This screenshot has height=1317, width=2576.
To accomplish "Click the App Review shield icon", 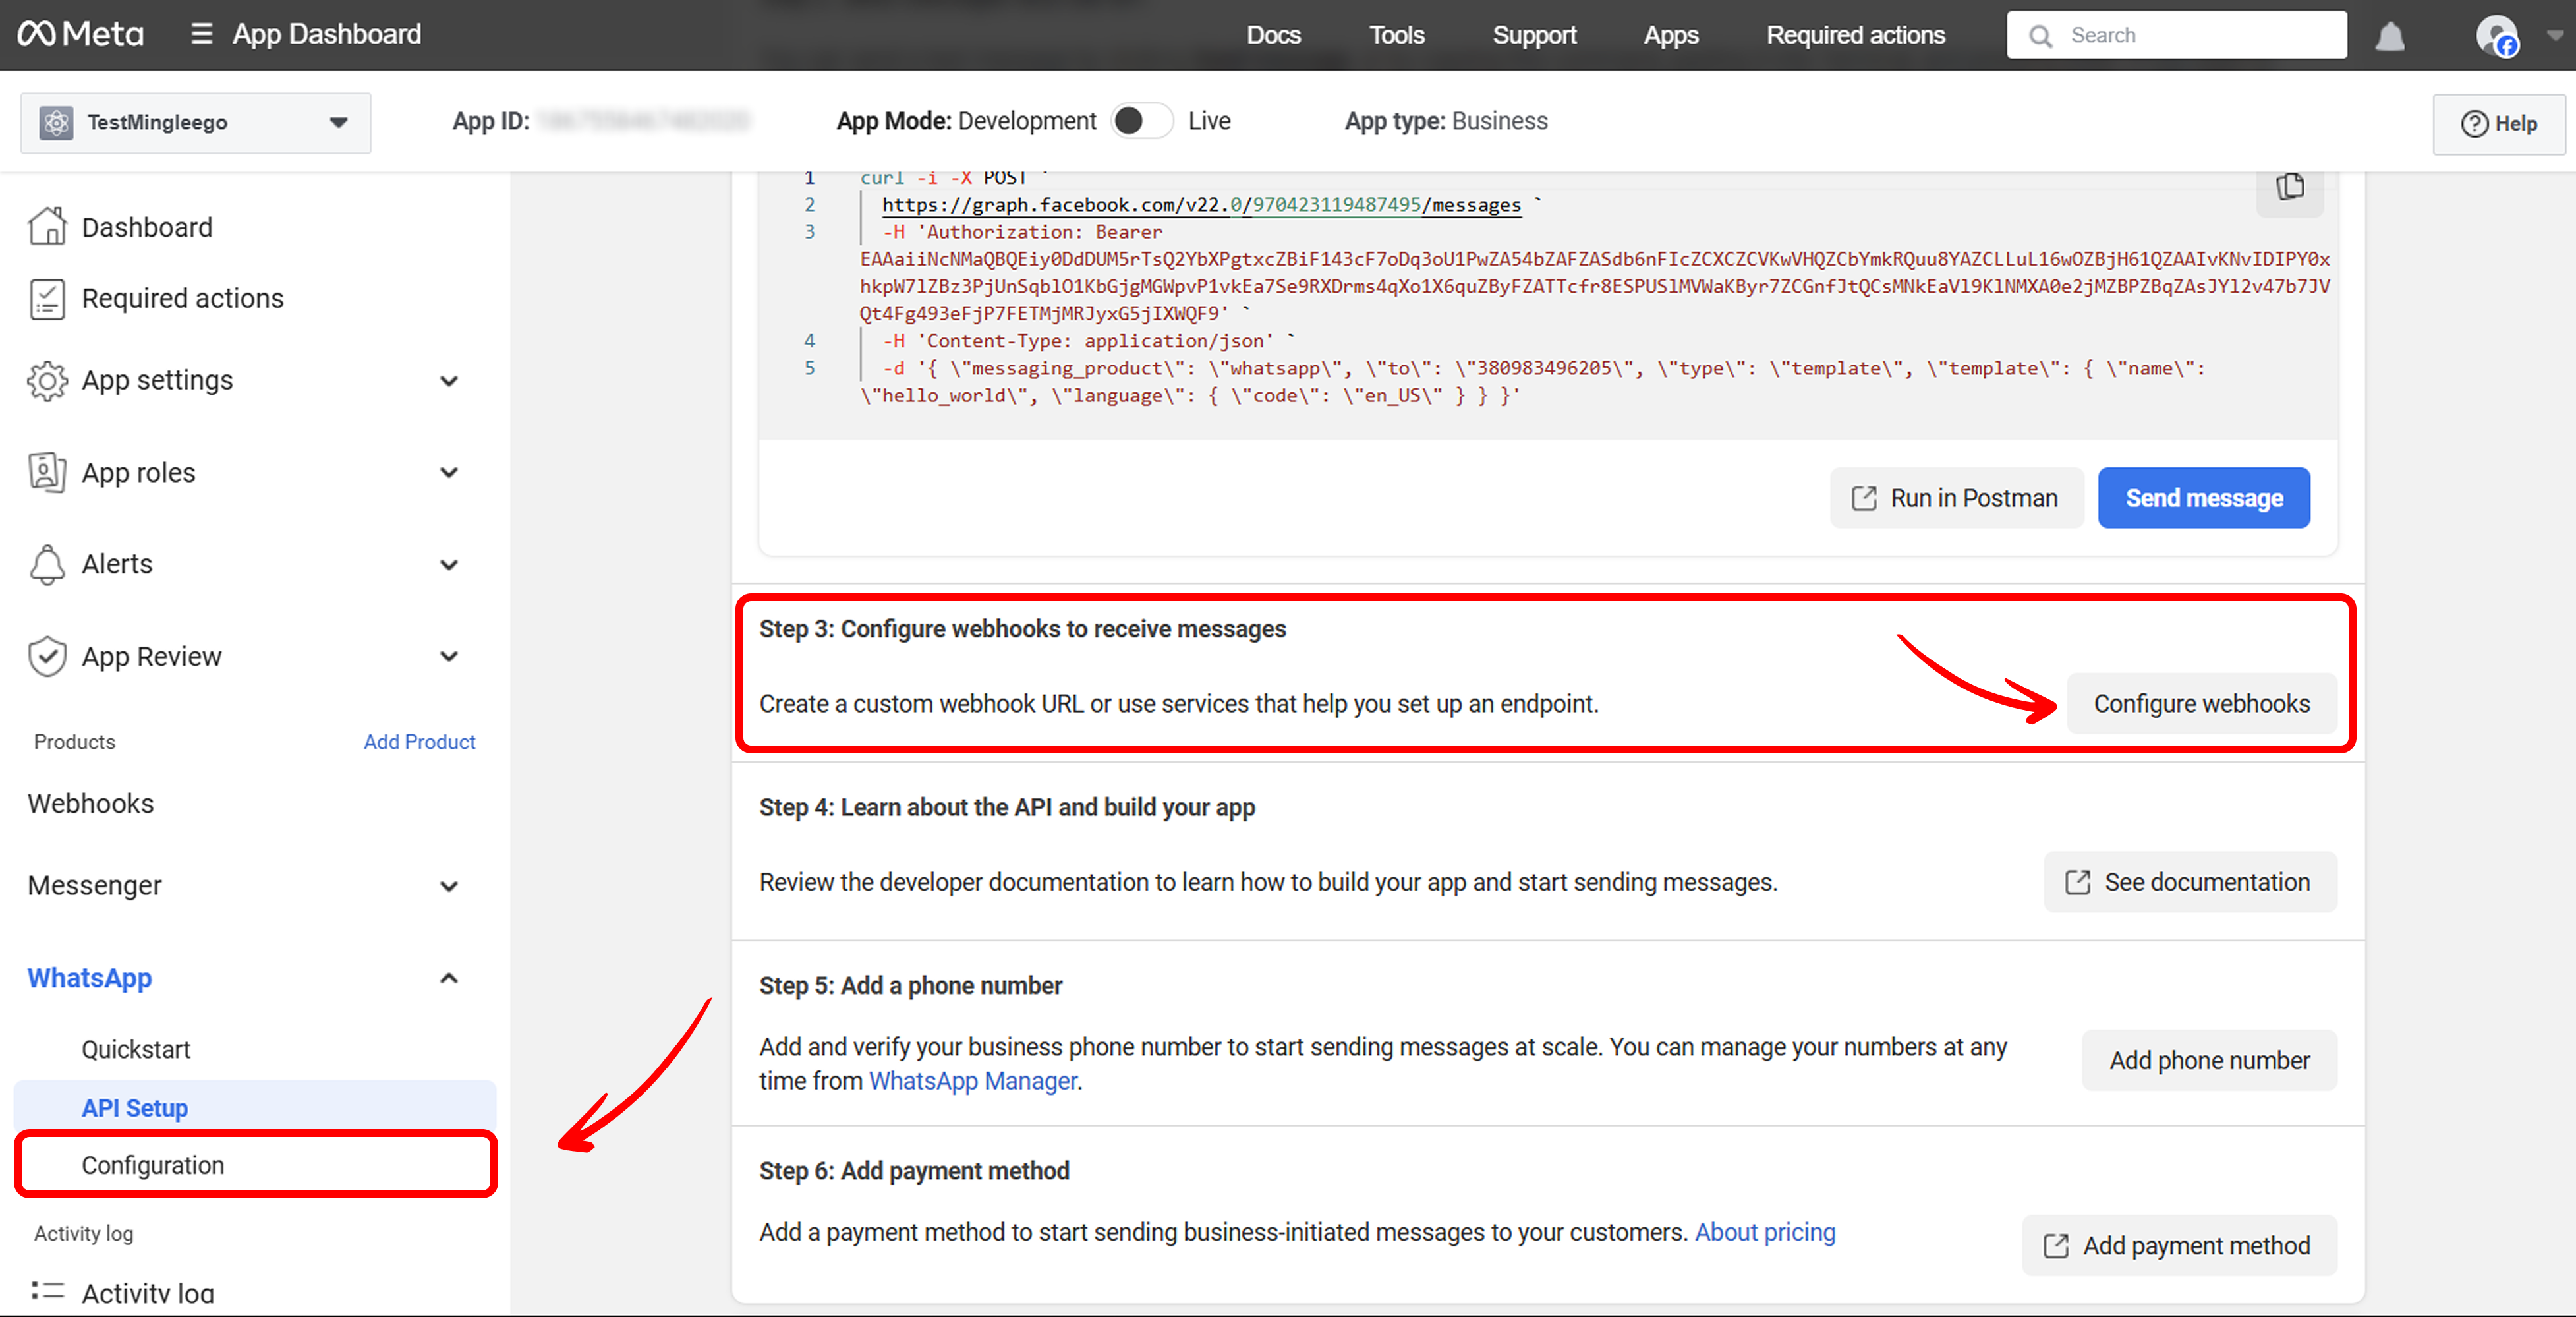I will [47, 656].
